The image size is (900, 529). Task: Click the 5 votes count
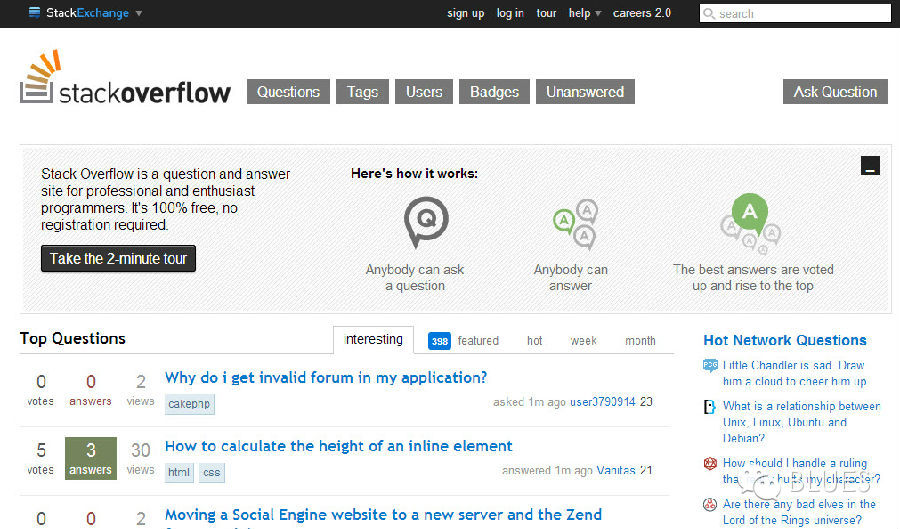(x=40, y=458)
